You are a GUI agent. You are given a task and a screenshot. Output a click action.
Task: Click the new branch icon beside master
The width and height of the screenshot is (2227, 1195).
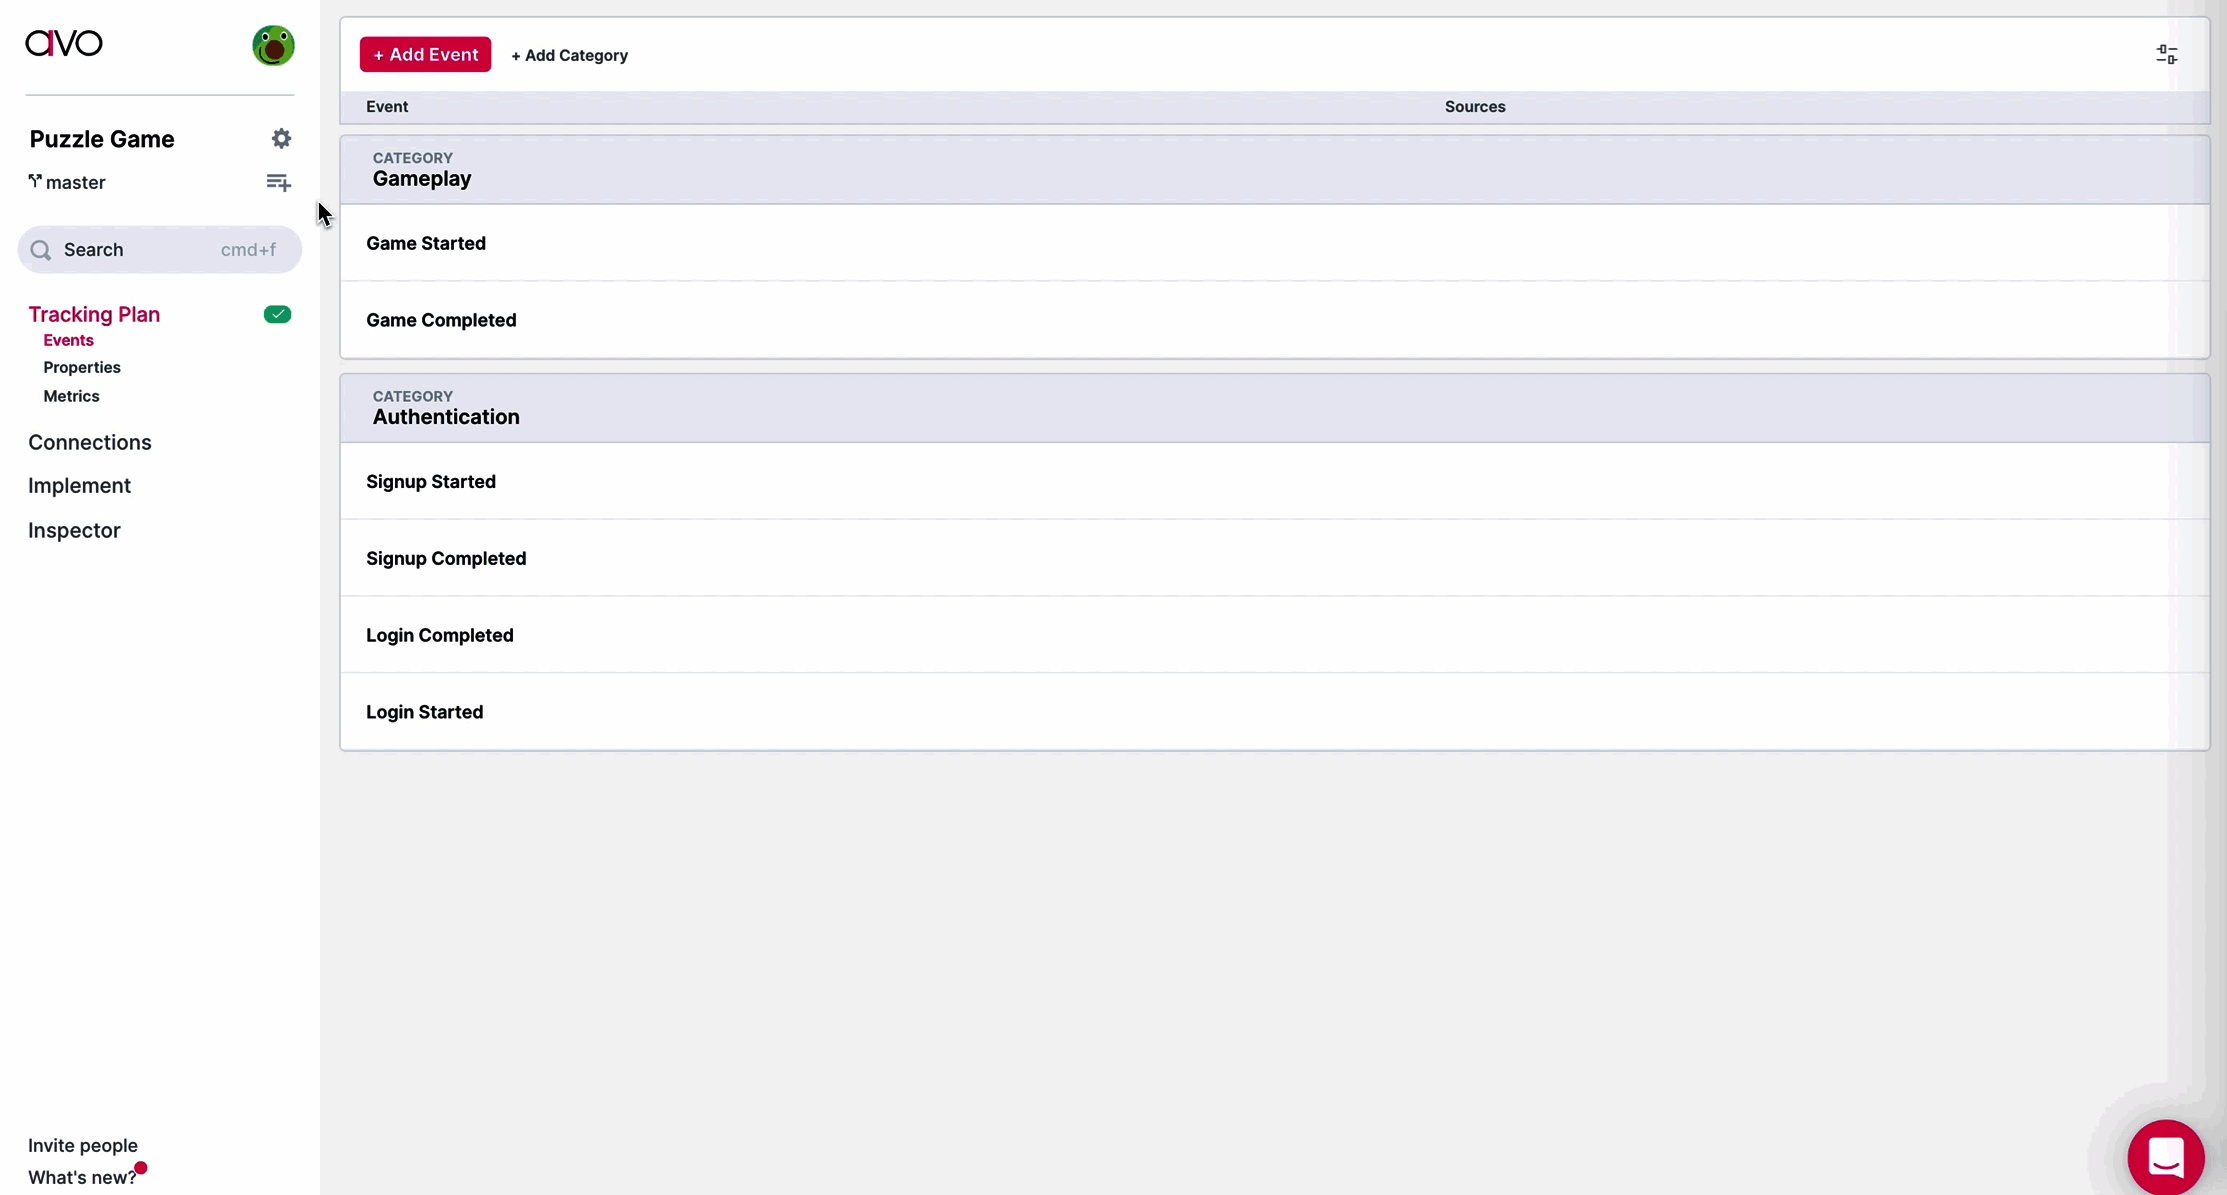point(279,183)
